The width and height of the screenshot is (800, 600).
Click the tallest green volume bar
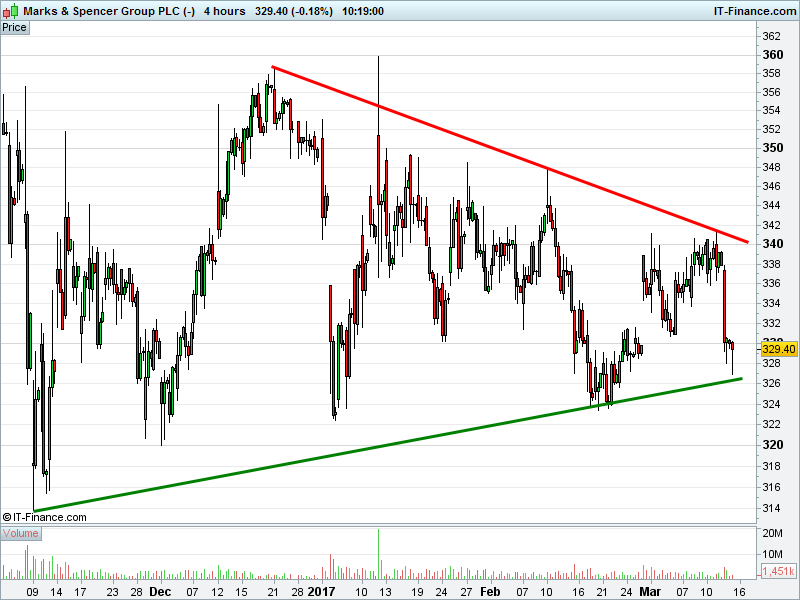[x=379, y=554]
